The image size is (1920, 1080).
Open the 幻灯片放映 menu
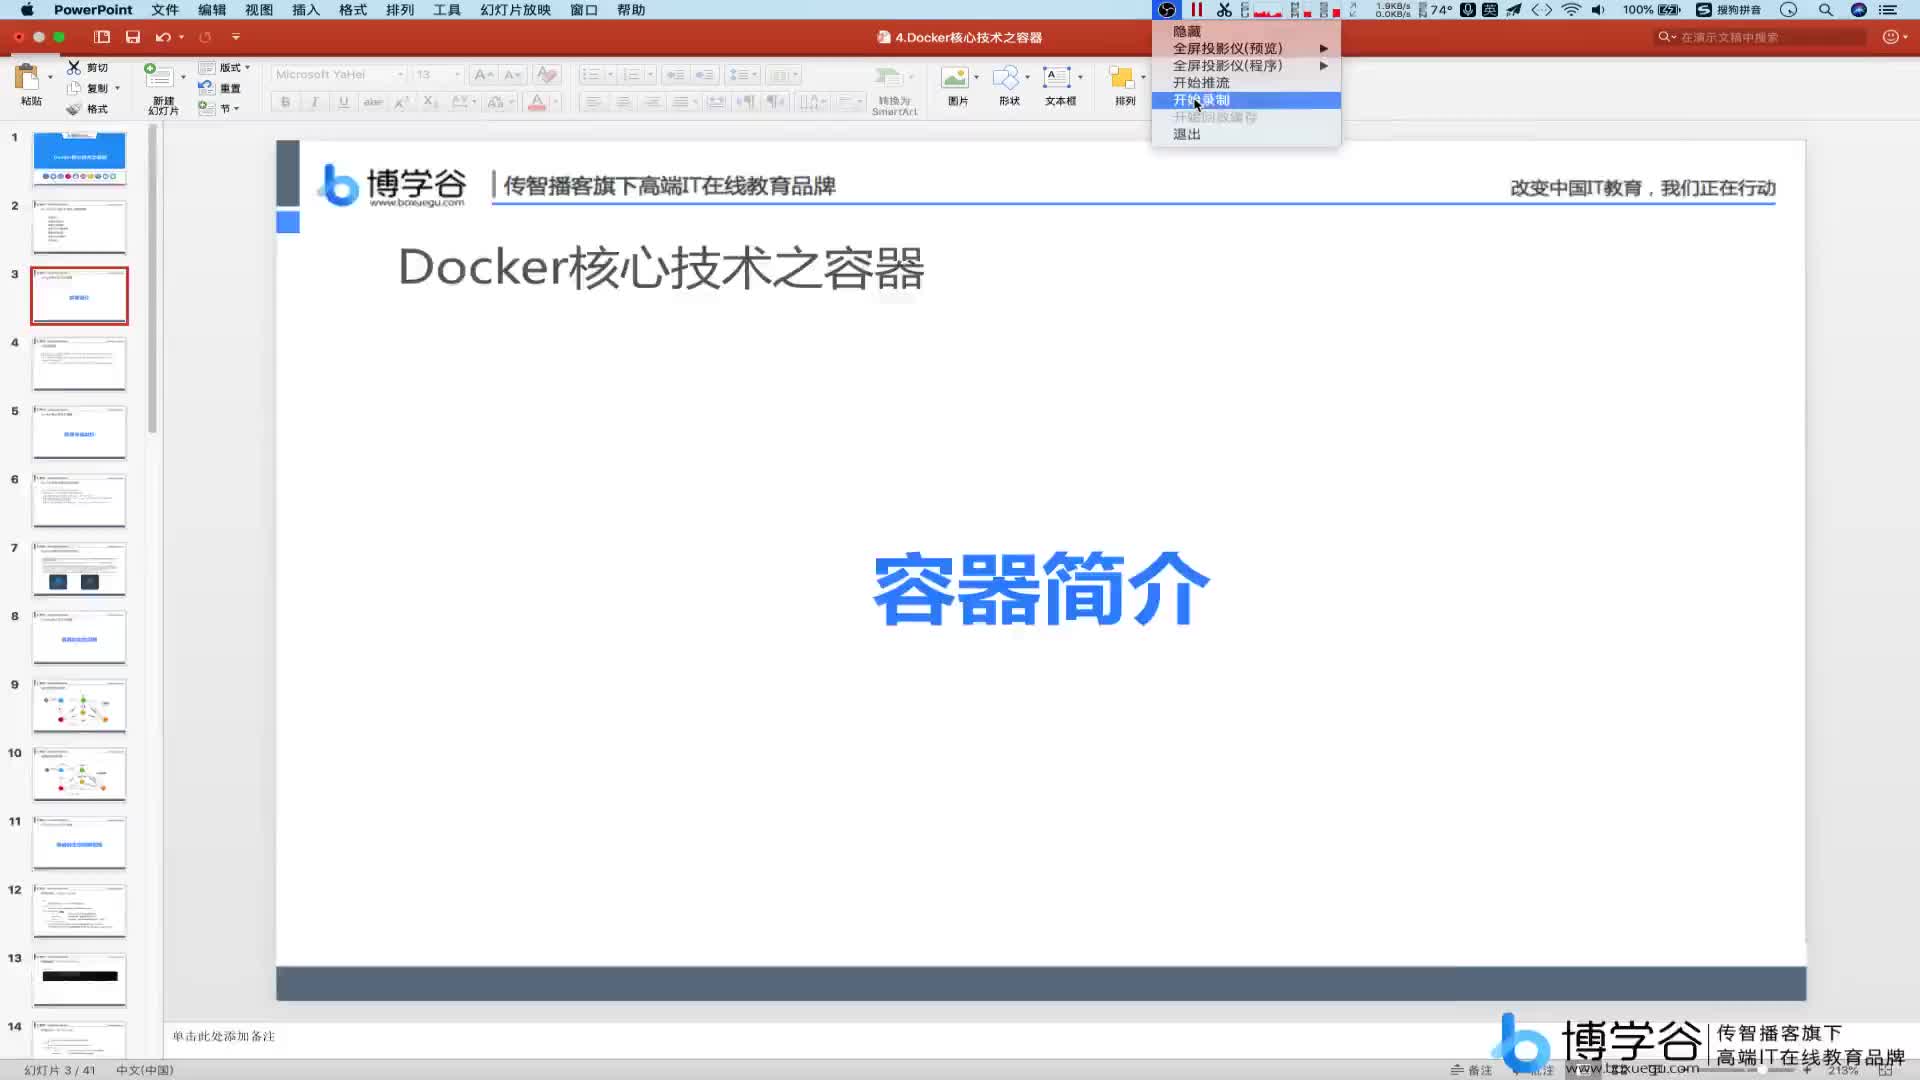(x=515, y=10)
